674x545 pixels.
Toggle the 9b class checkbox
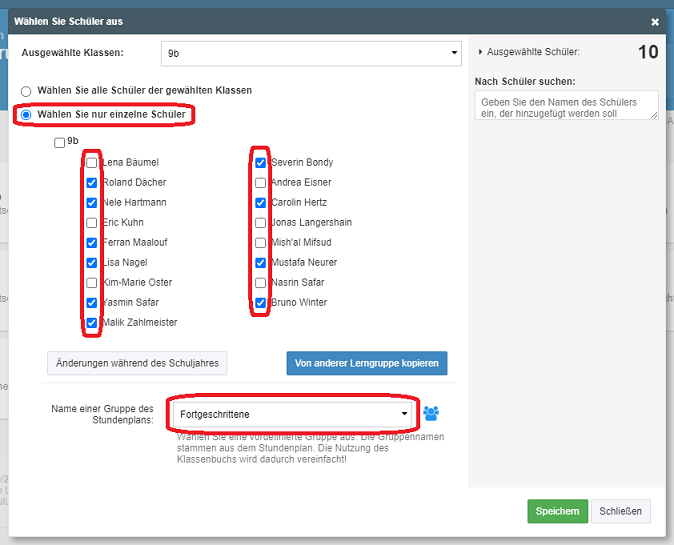click(x=60, y=142)
